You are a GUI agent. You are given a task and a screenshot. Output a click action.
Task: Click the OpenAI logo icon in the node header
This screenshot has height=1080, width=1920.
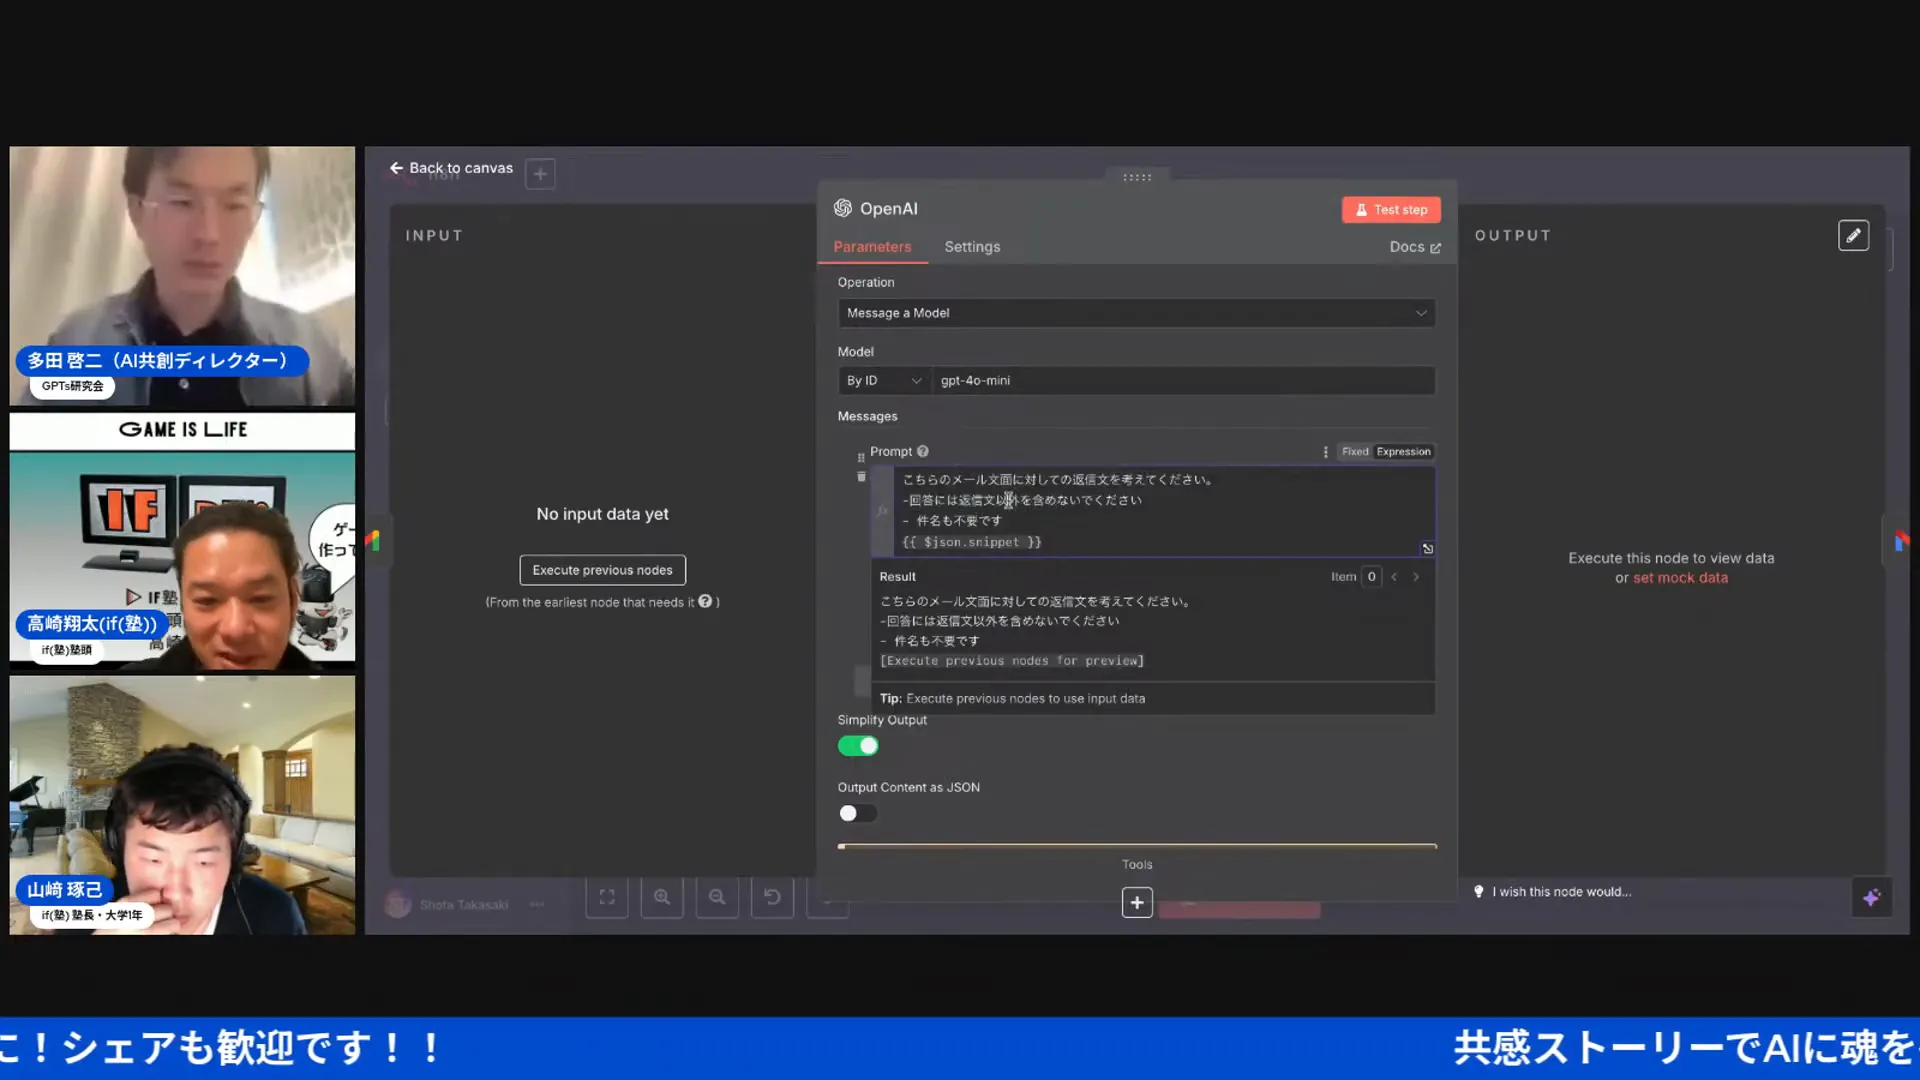843,208
